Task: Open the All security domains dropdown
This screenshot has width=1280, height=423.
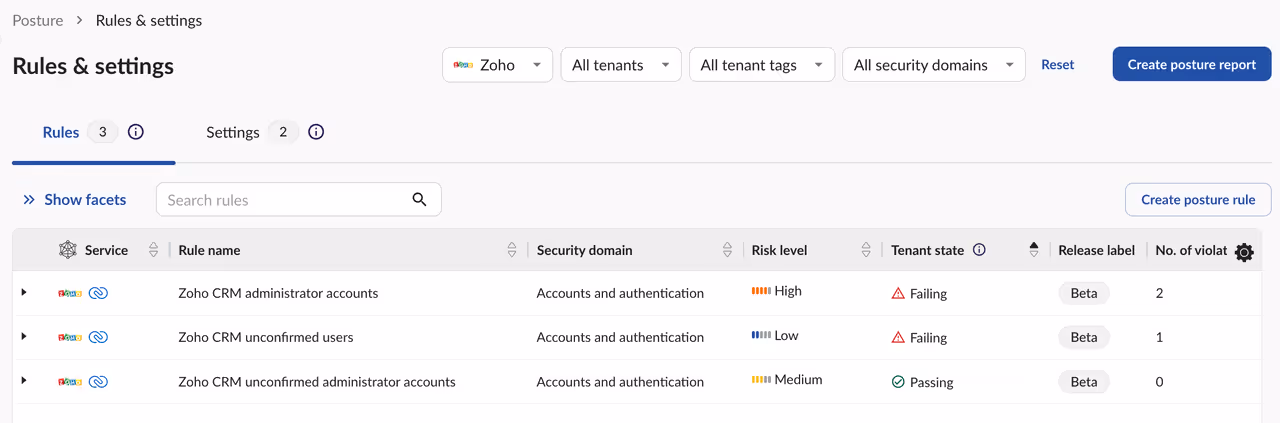Action: pos(933,65)
